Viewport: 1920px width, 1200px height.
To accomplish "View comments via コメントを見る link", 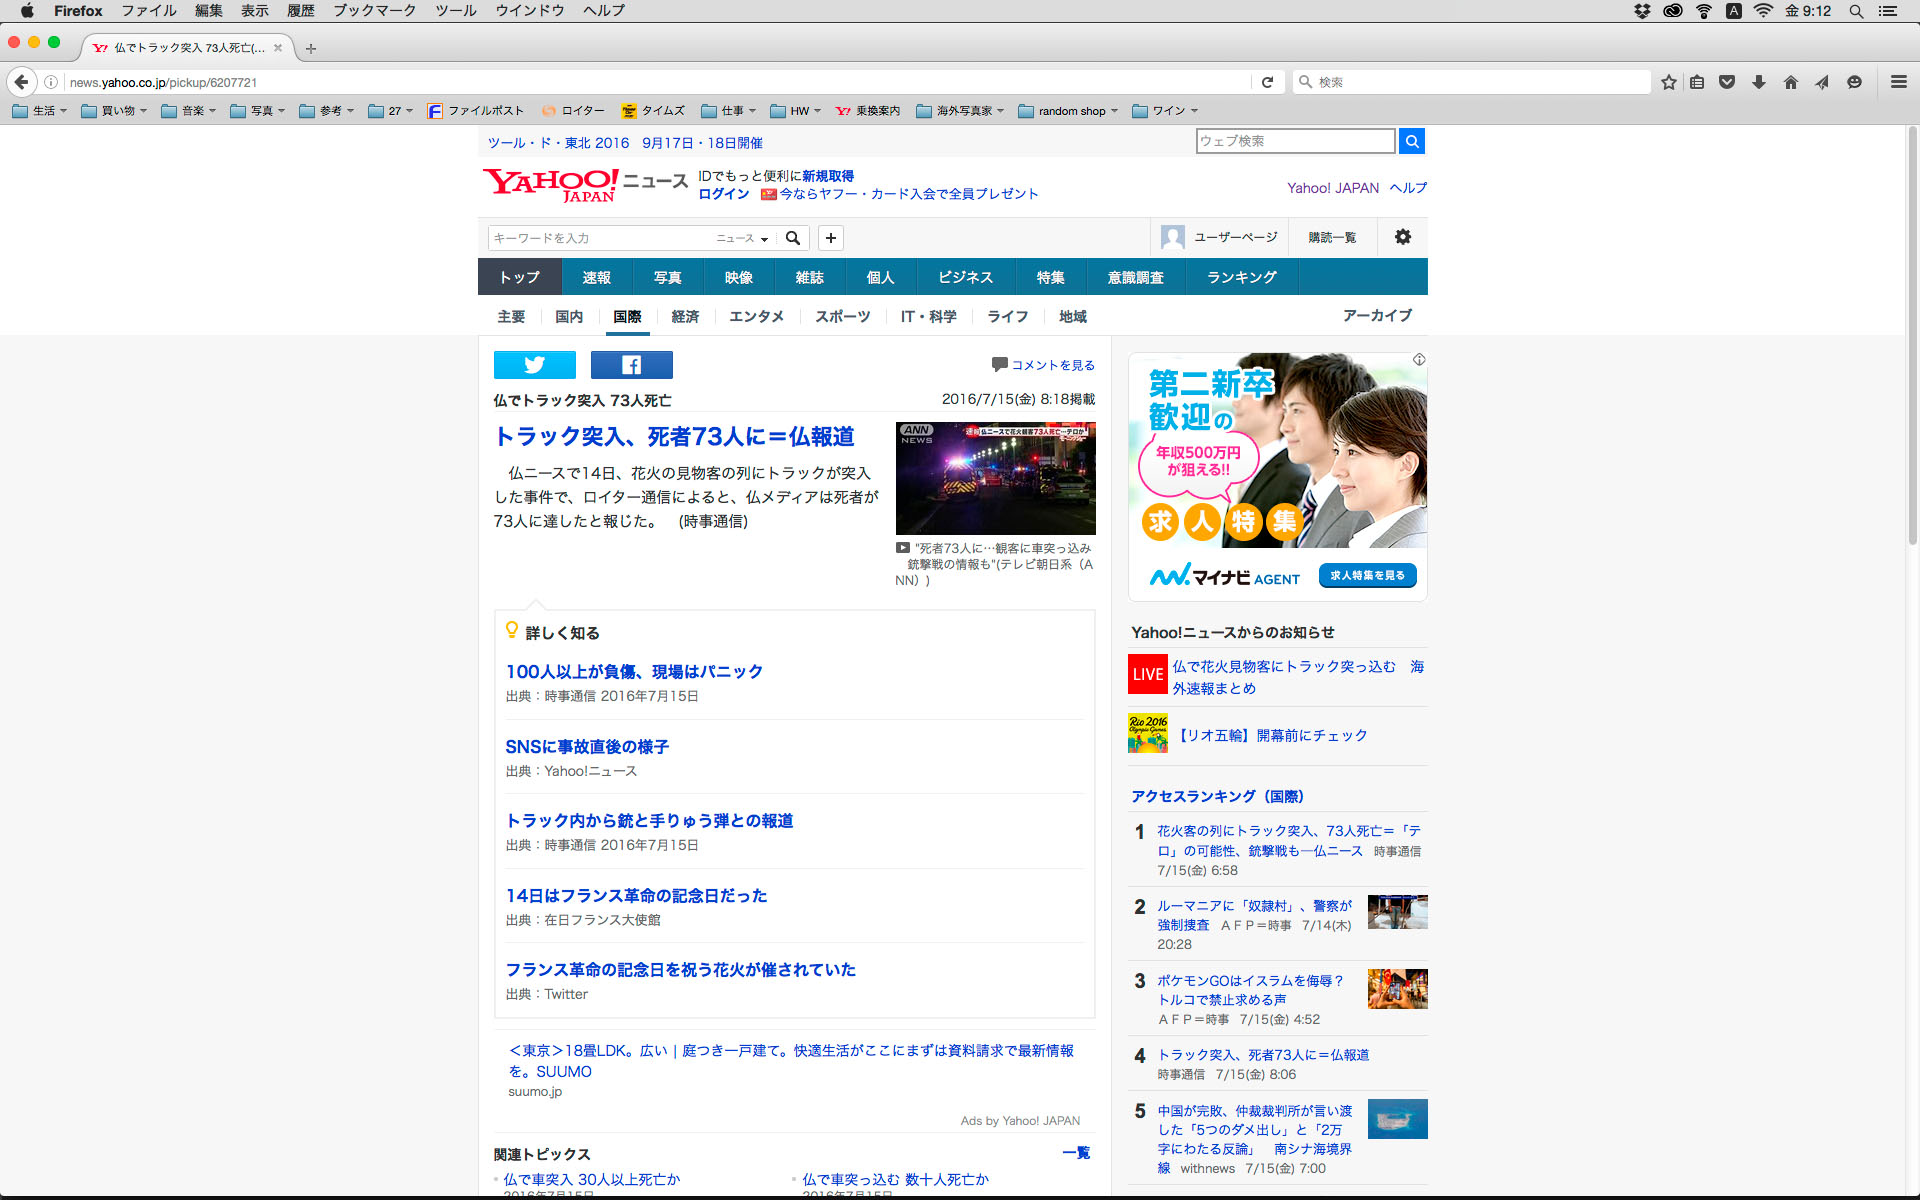I will click(x=1052, y=365).
